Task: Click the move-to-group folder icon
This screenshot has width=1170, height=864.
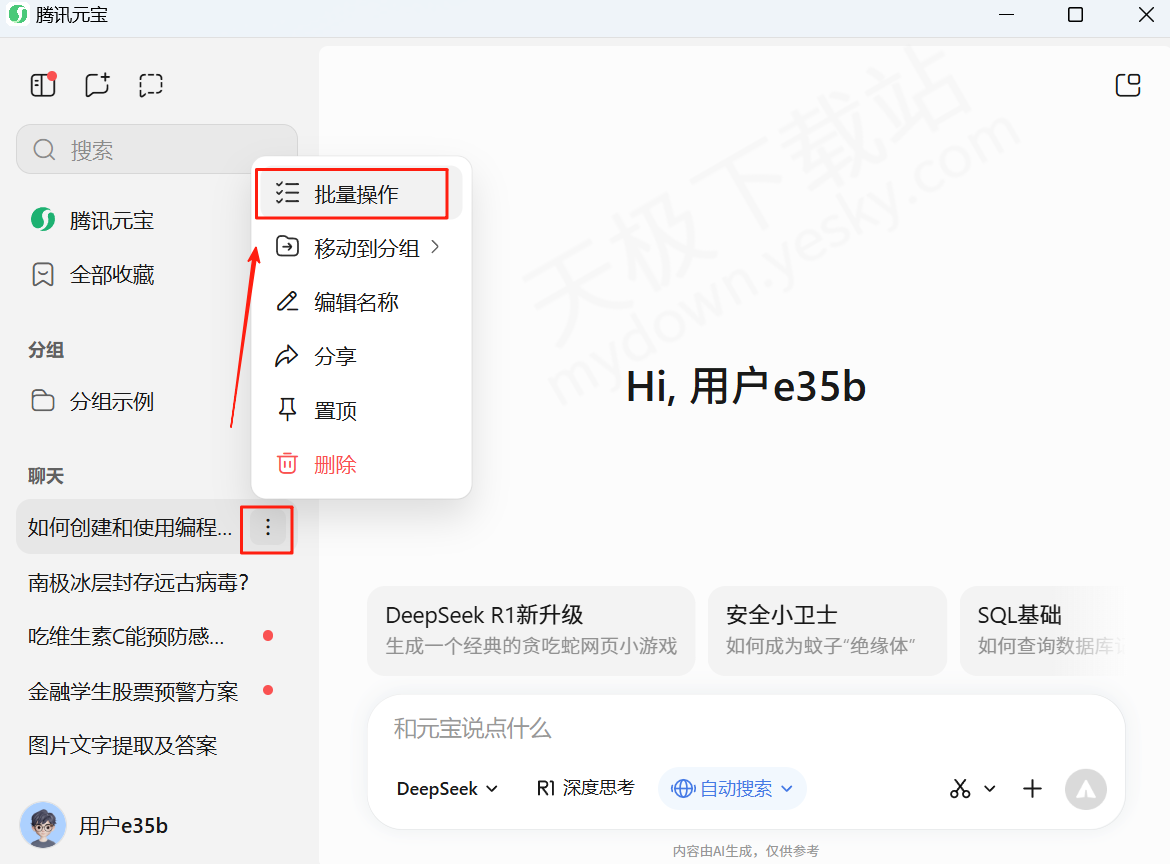Action: pos(287,246)
